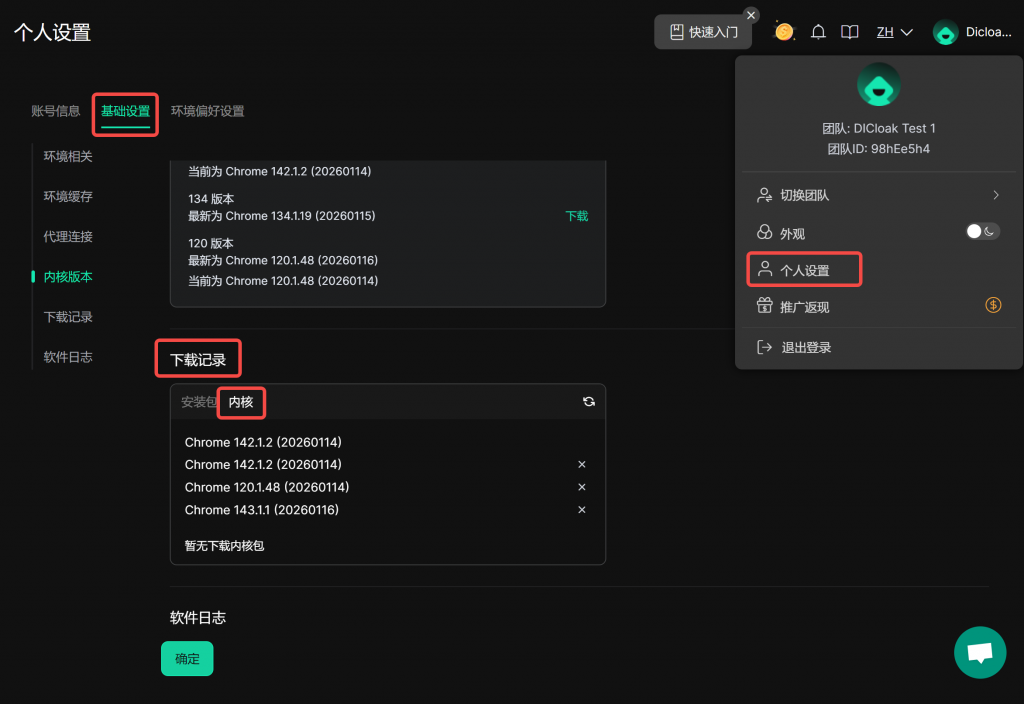Select 退出登录 to log out
The width and height of the screenshot is (1024, 704).
(806, 347)
